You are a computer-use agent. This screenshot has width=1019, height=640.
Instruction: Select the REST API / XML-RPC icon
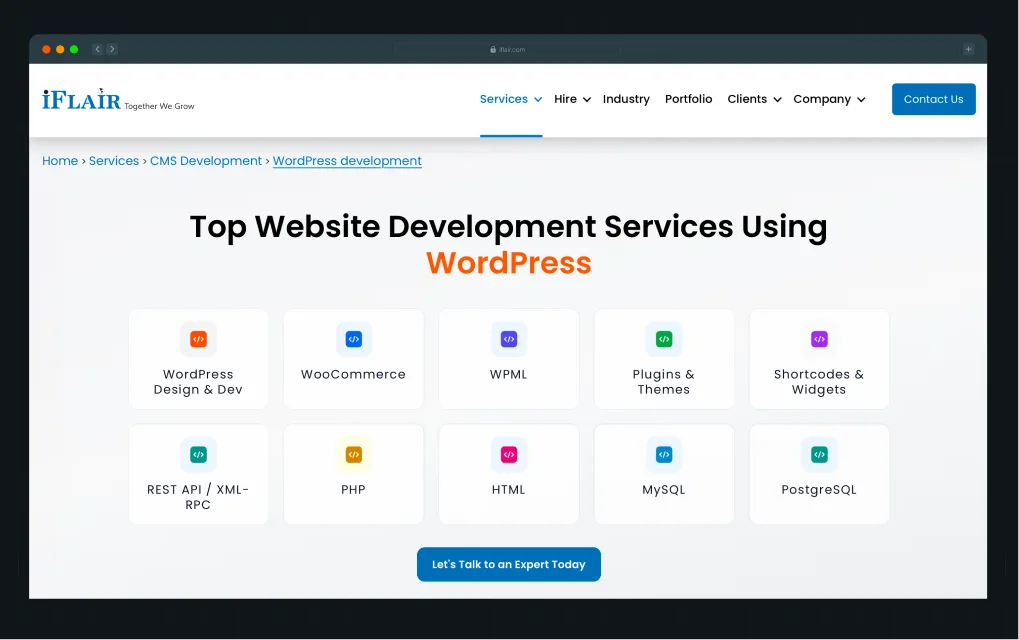[x=198, y=455]
